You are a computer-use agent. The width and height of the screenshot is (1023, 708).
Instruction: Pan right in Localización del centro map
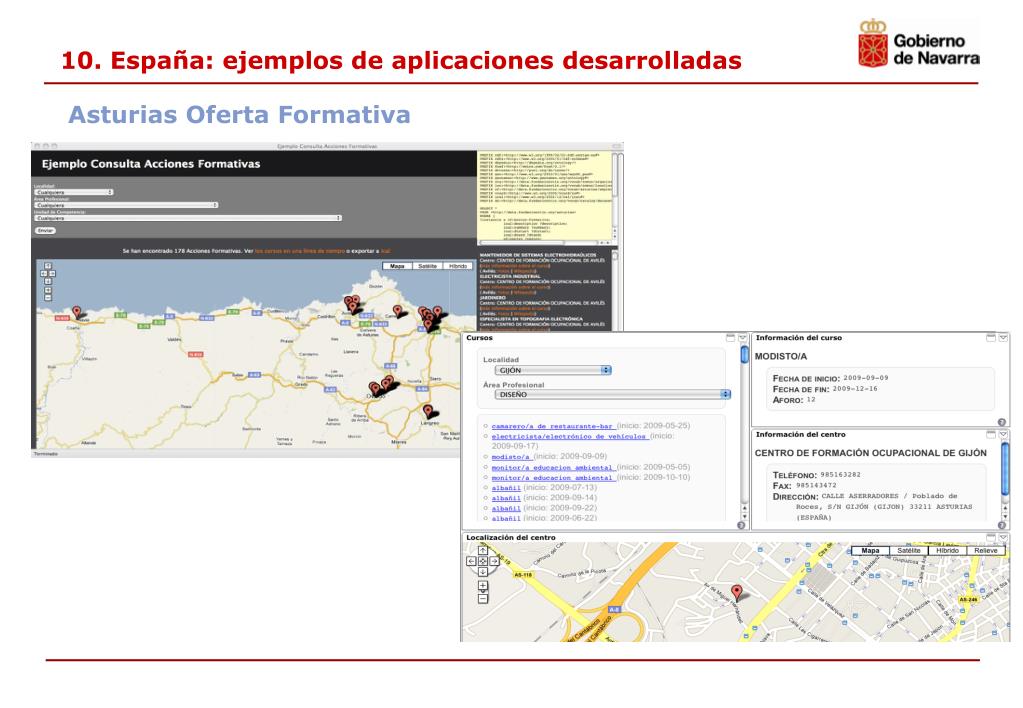point(494,561)
